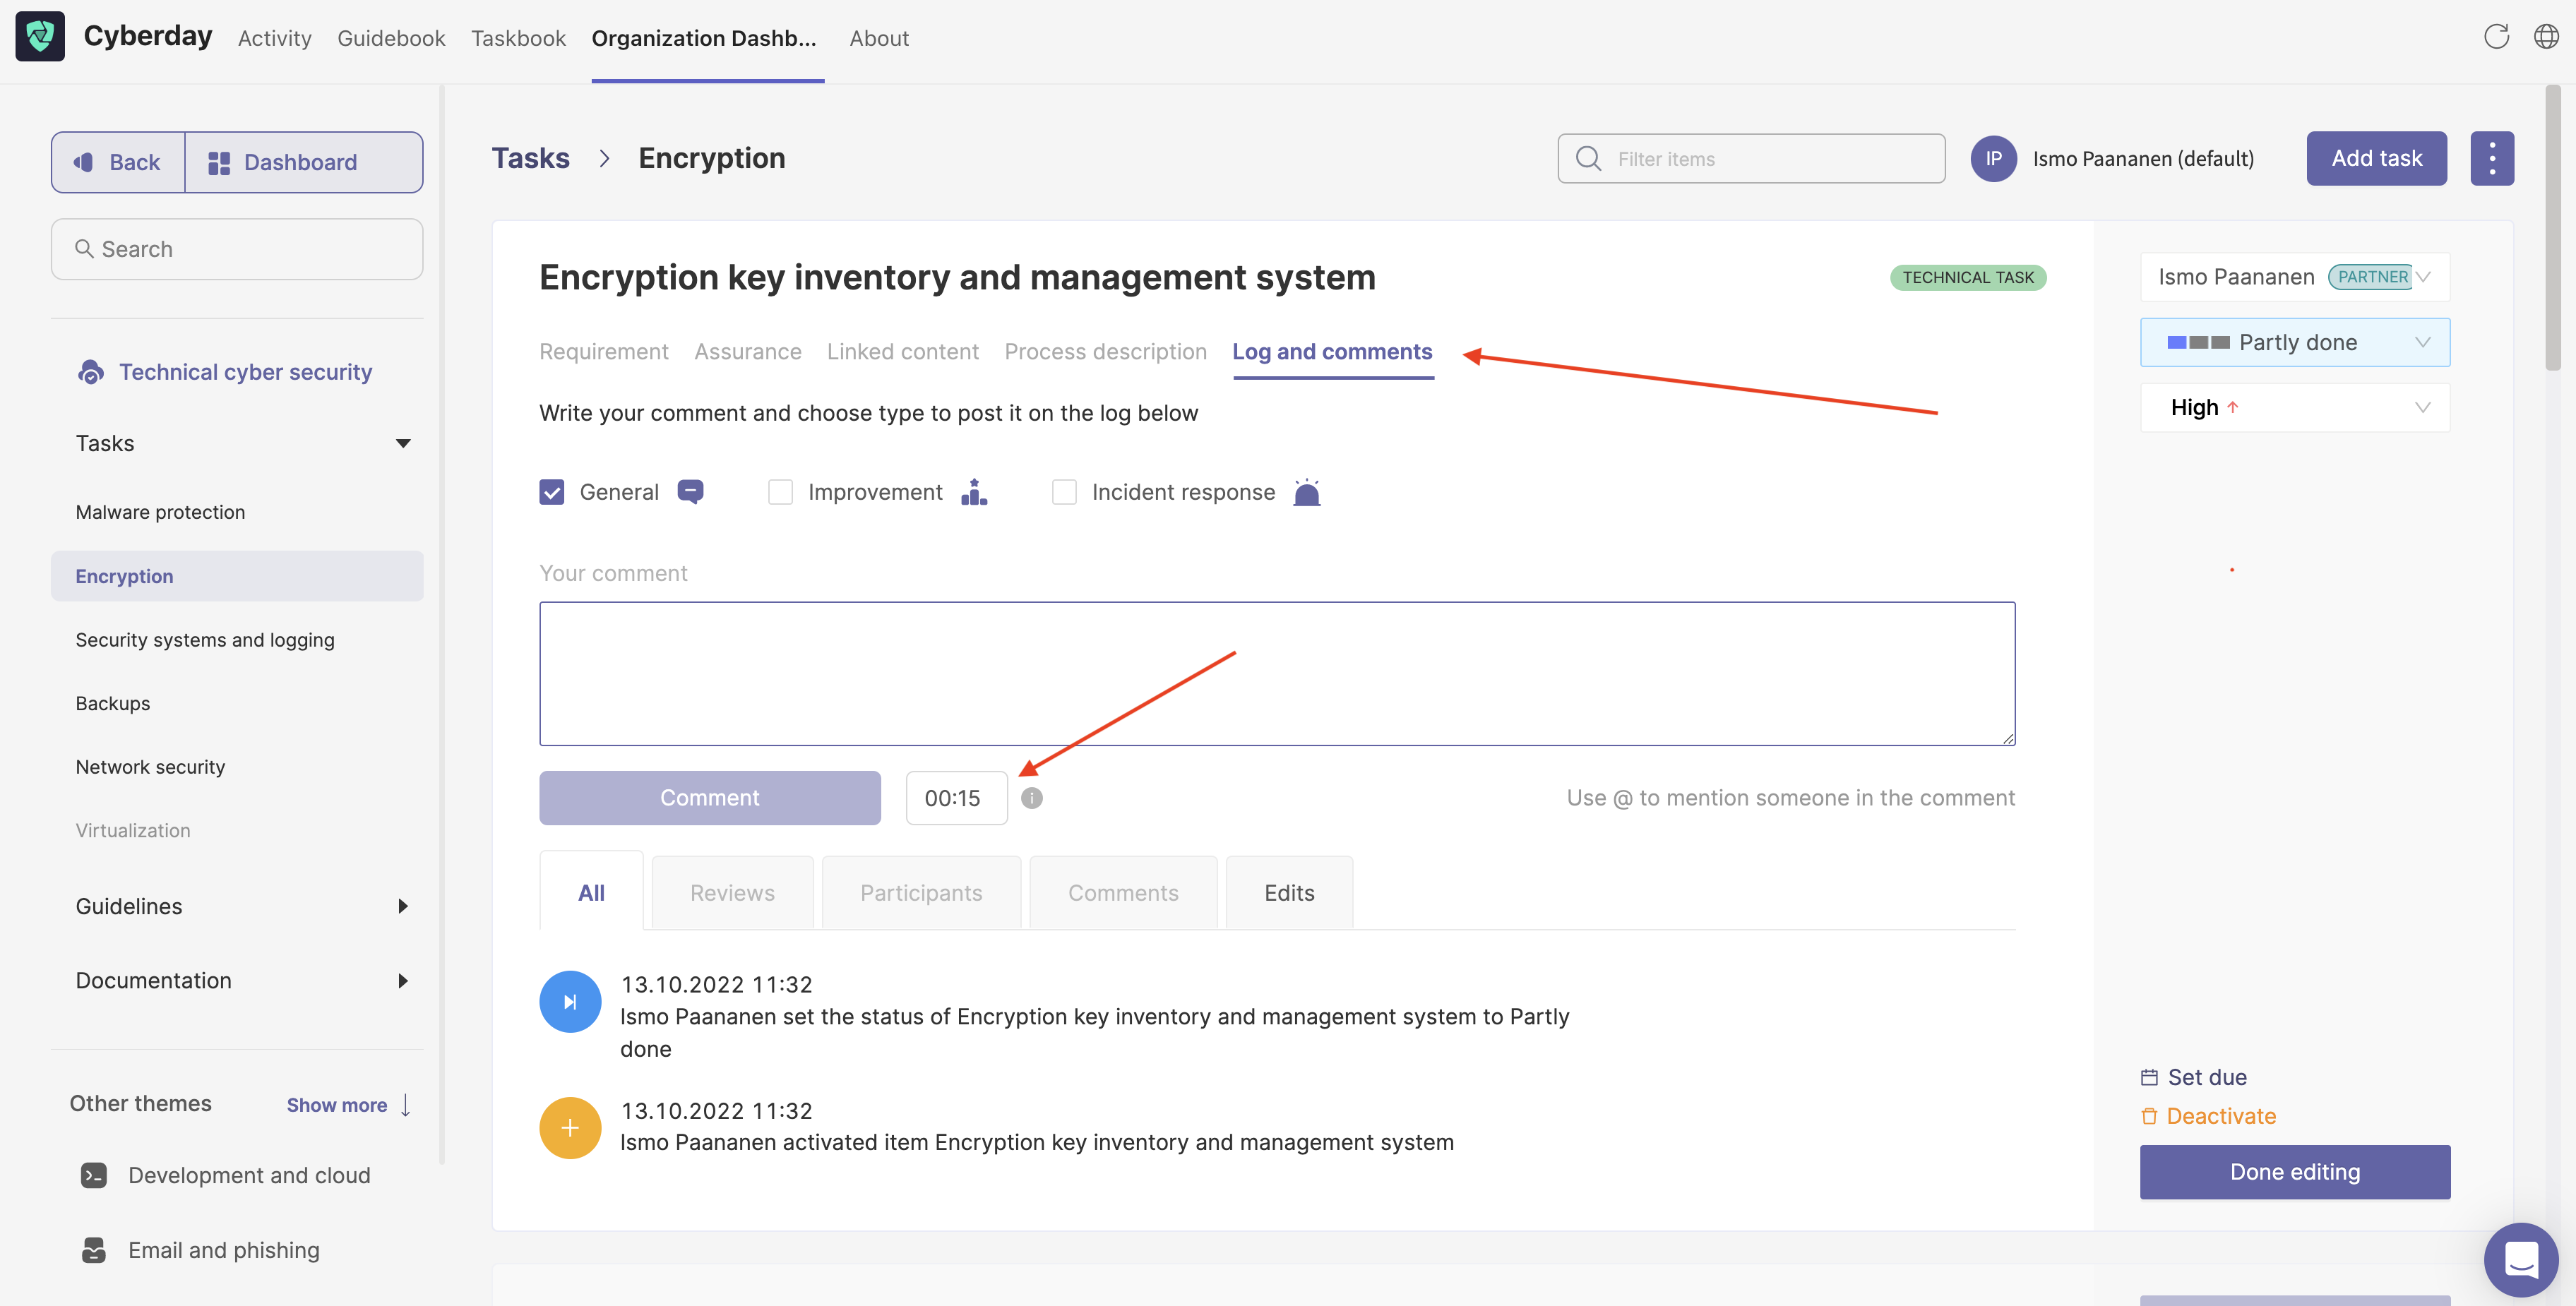The image size is (2576, 1306).
Task: Open the Ismo Paananen owner dropdown
Action: [2295, 277]
